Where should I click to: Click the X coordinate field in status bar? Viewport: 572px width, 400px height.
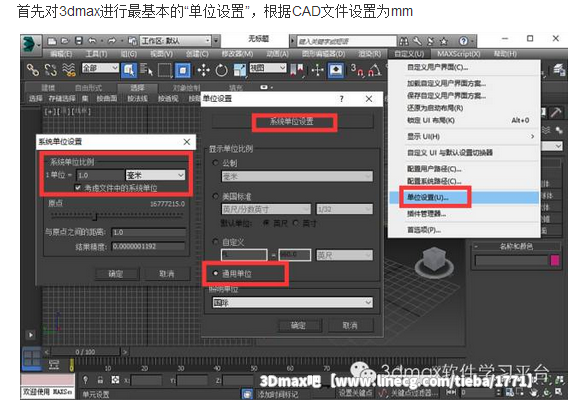pos(146,380)
